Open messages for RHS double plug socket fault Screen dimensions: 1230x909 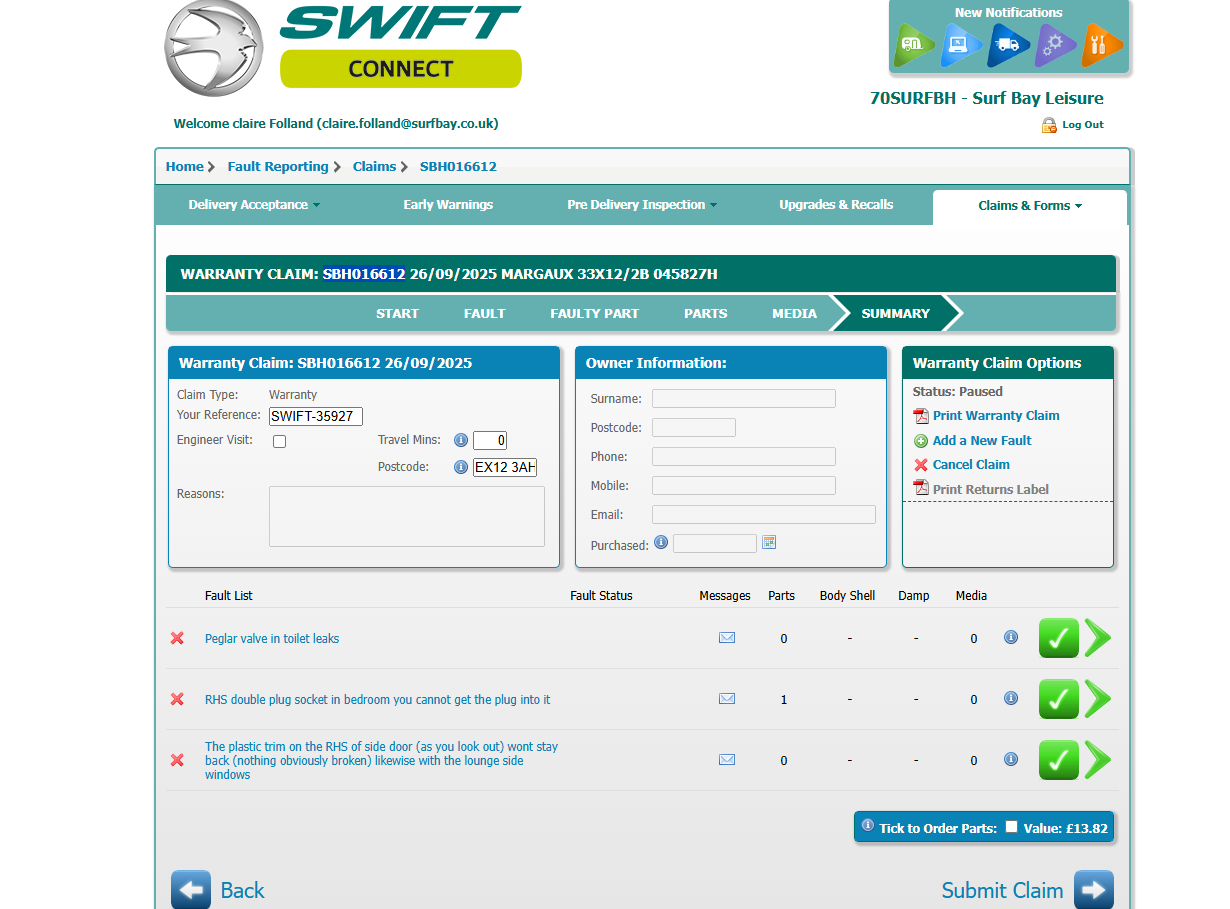click(727, 699)
